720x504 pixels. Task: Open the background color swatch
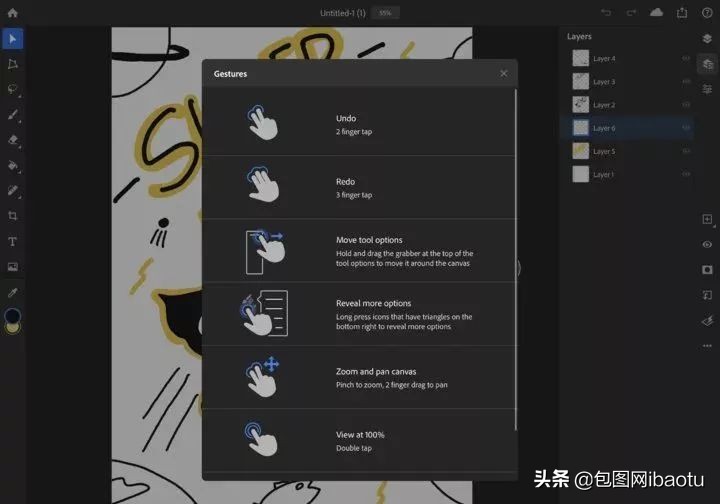tap(13, 328)
